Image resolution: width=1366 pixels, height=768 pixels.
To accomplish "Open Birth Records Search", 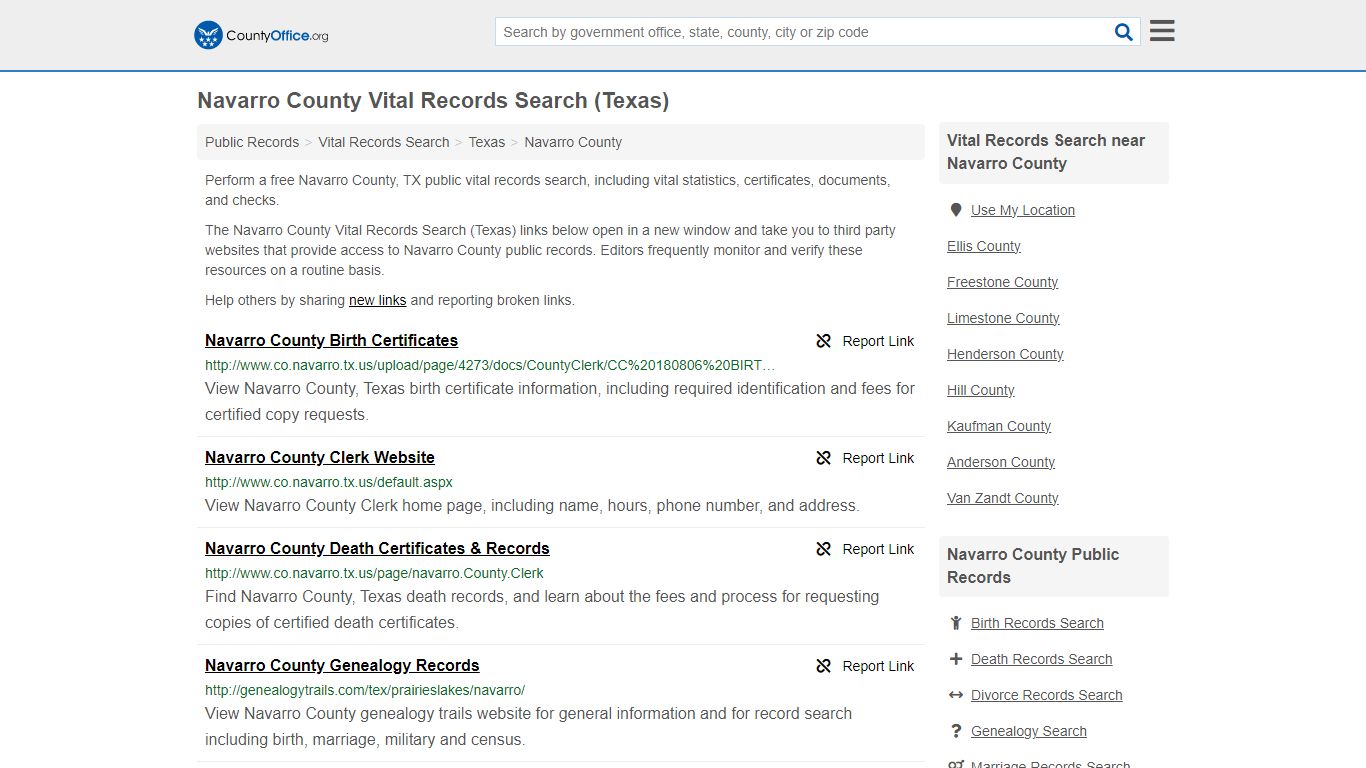I will [1037, 623].
